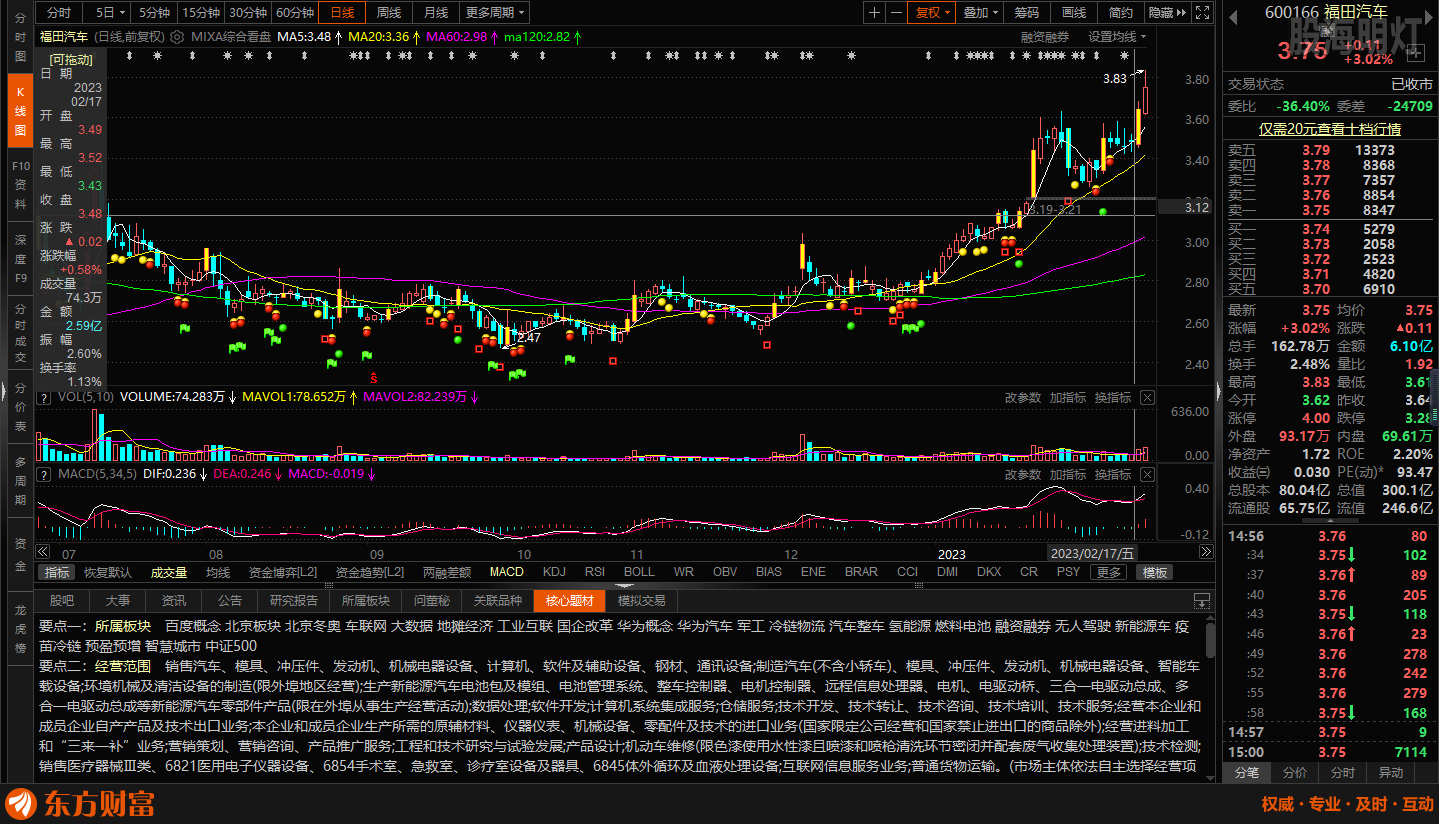Switch to 60分钟 period tab

pyautogui.click(x=294, y=12)
